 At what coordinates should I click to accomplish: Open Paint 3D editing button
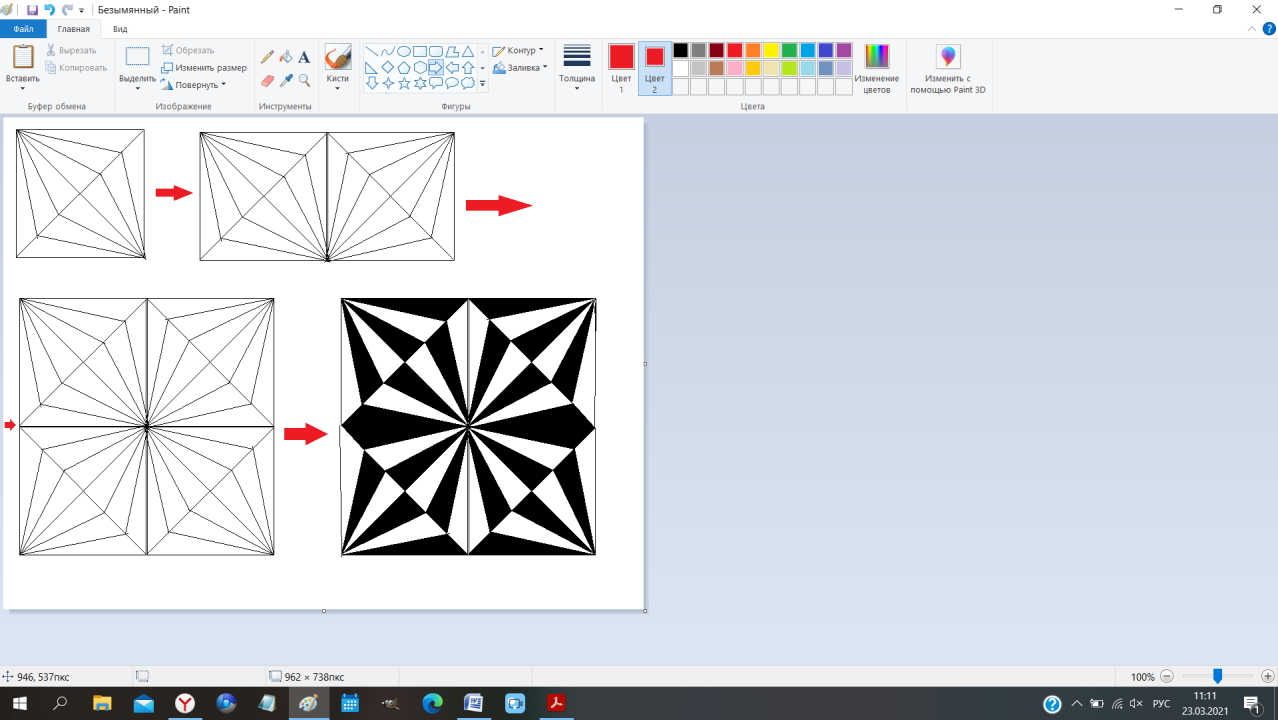tap(947, 68)
